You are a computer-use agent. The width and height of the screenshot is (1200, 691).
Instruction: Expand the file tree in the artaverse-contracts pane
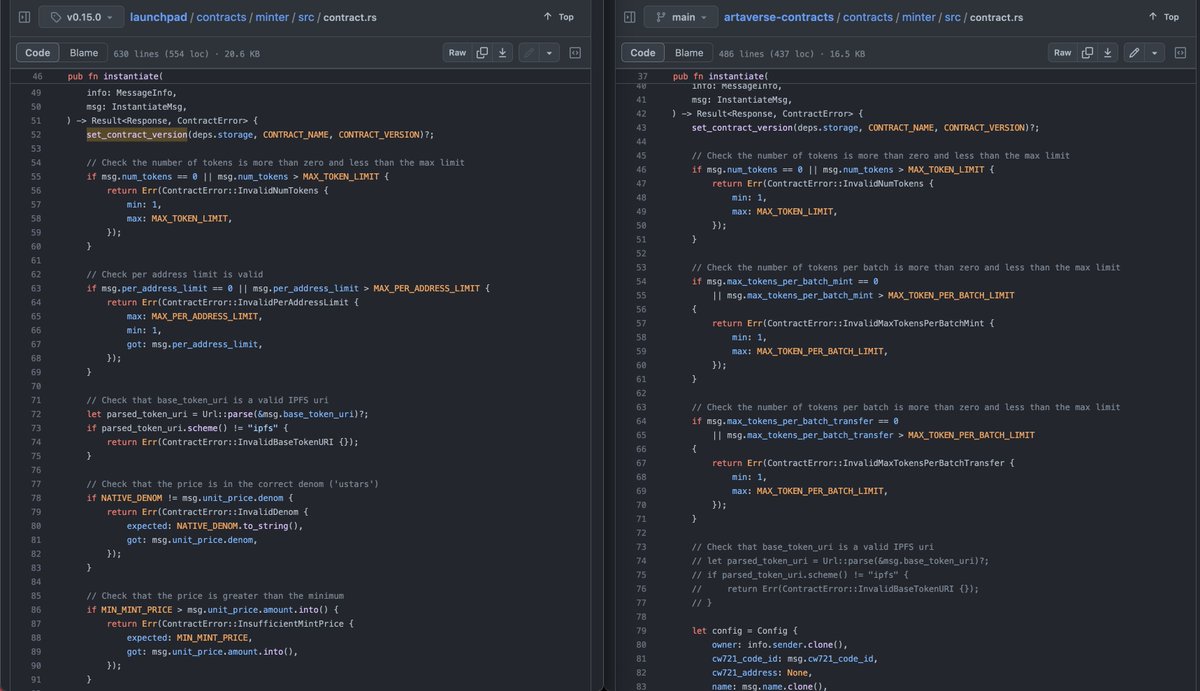pos(629,17)
